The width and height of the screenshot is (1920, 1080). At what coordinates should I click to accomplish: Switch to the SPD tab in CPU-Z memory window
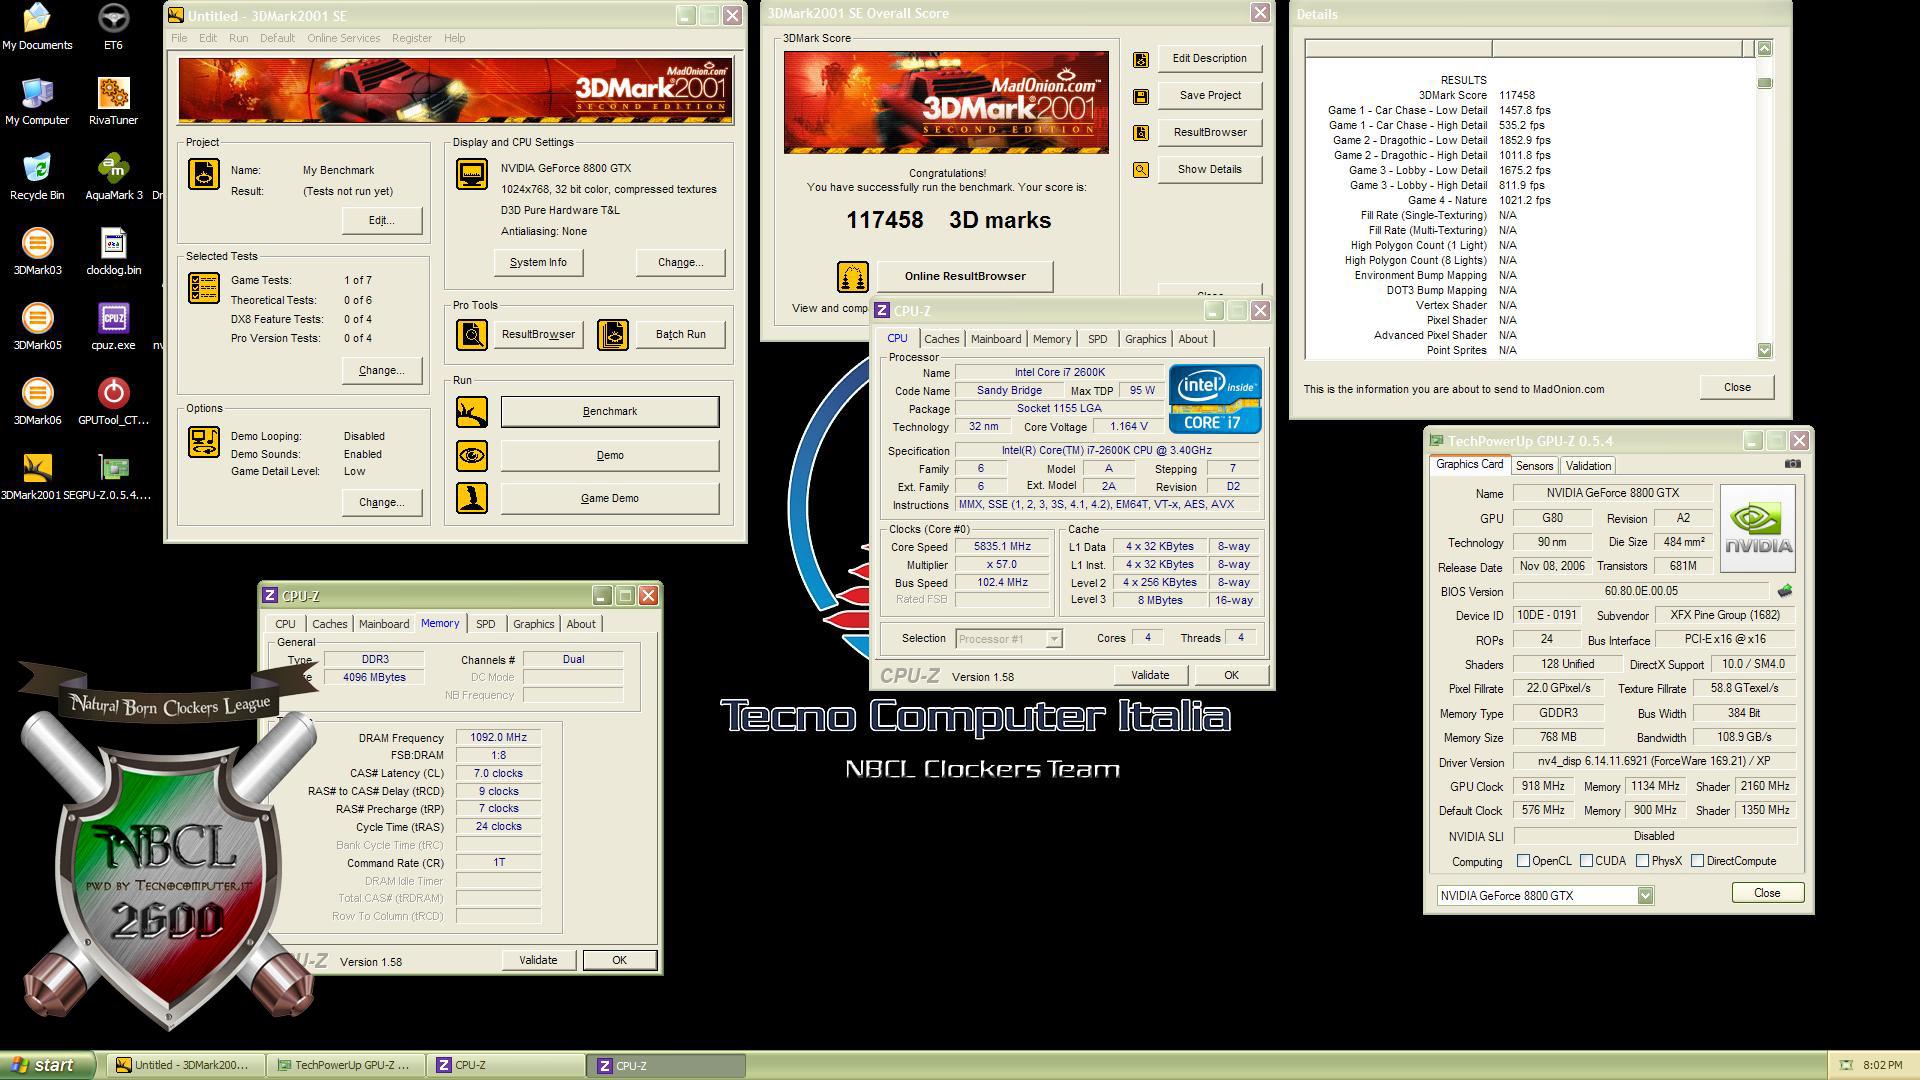pyautogui.click(x=485, y=624)
